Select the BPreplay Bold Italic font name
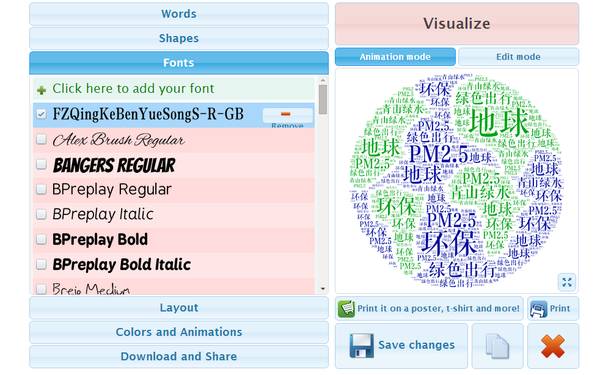This screenshot has height=375, width=600. pos(122,265)
